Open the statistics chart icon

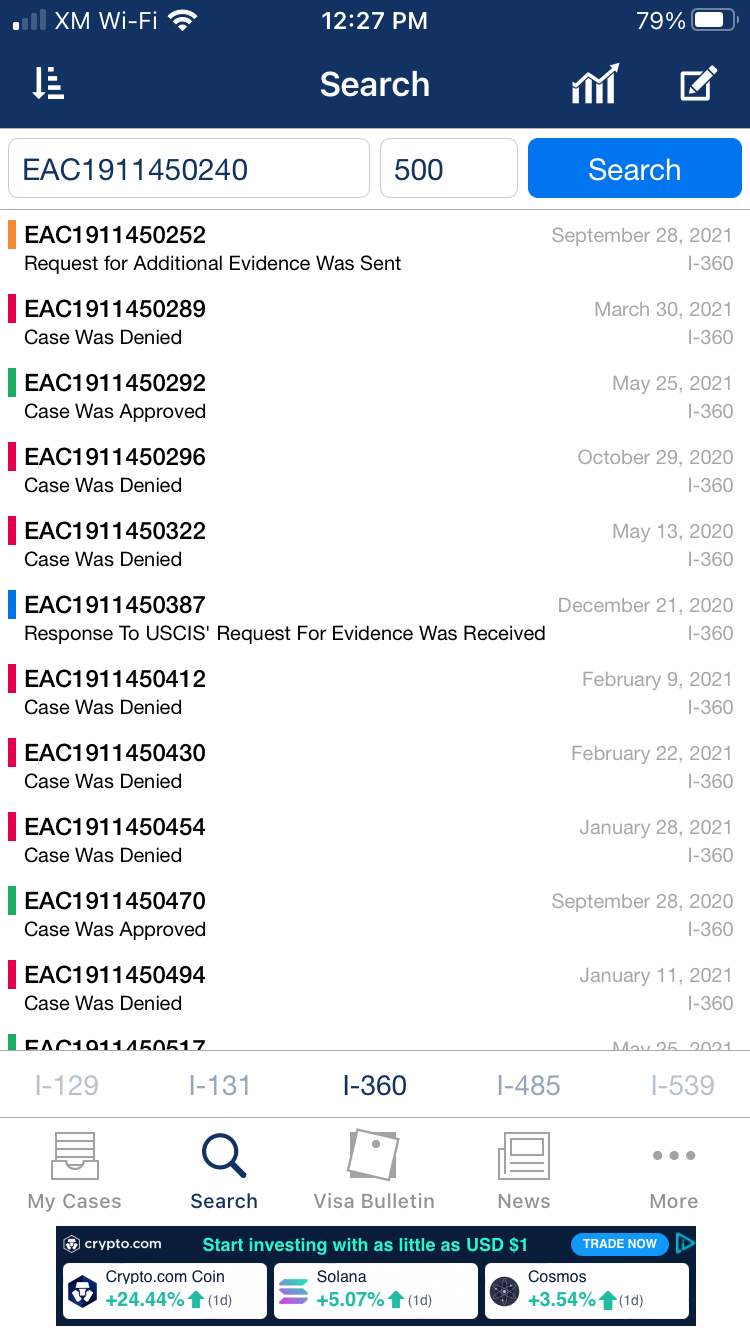point(595,84)
